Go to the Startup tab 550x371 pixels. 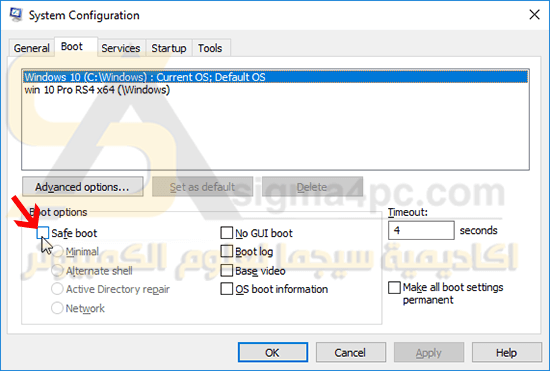click(169, 48)
